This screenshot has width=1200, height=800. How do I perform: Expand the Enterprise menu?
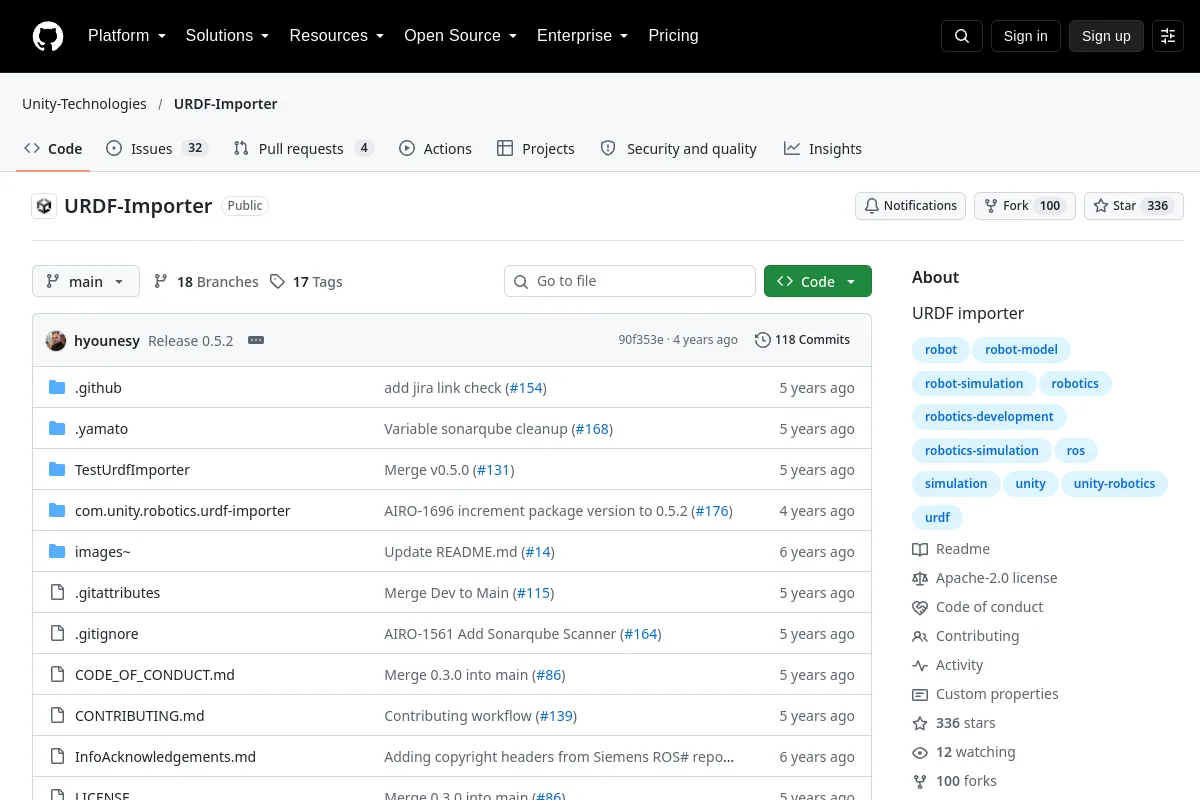(582, 36)
